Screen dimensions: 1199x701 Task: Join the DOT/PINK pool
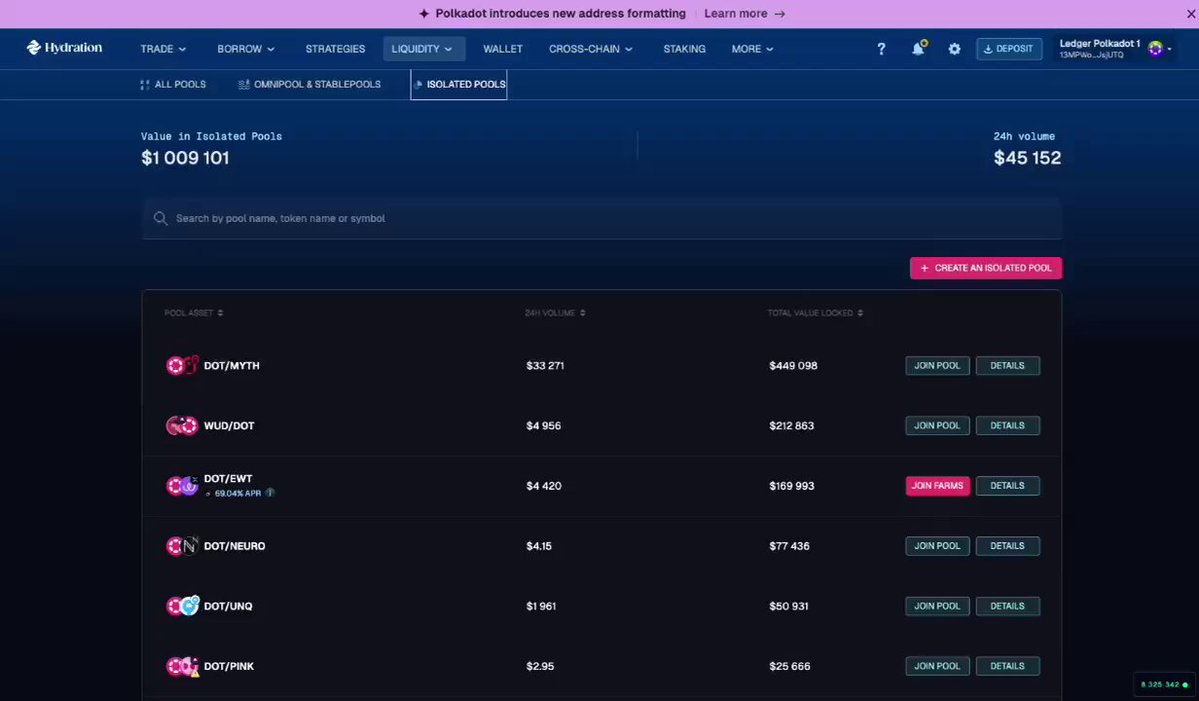pyautogui.click(x=937, y=667)
